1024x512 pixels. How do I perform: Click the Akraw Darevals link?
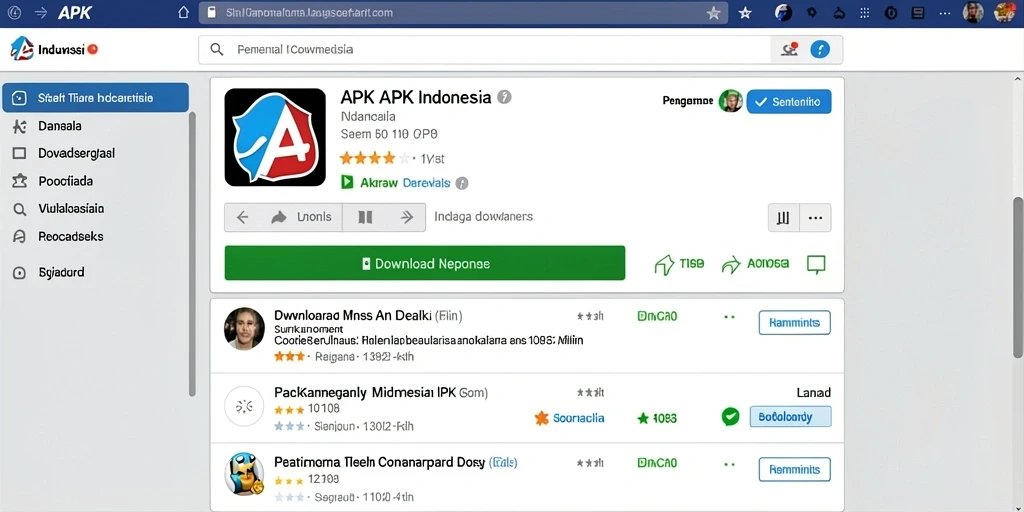[405, 184]
